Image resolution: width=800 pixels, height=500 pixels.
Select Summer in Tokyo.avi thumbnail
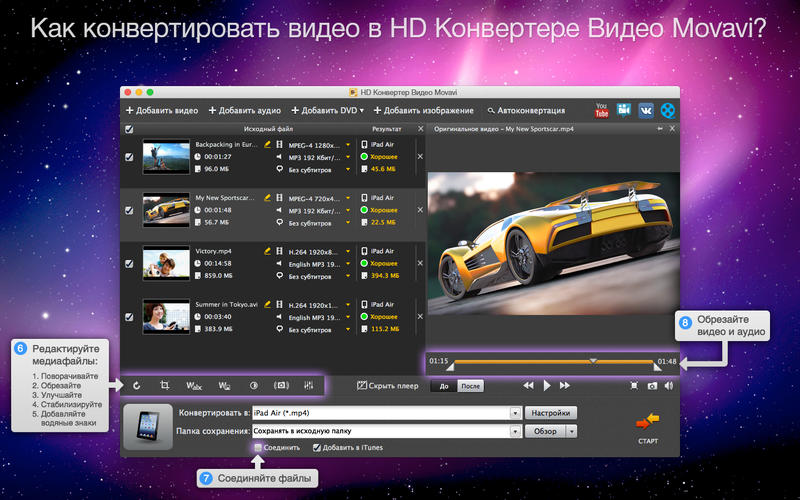[166, 317]
